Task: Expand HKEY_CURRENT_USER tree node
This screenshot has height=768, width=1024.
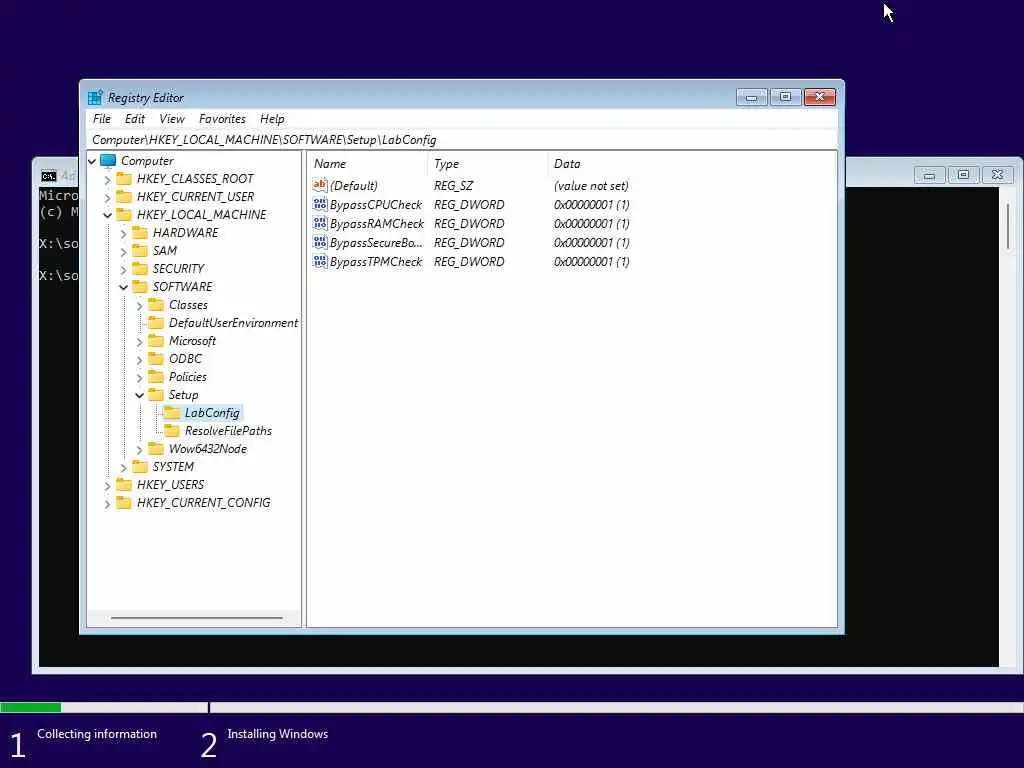Action: pos(108,197)
